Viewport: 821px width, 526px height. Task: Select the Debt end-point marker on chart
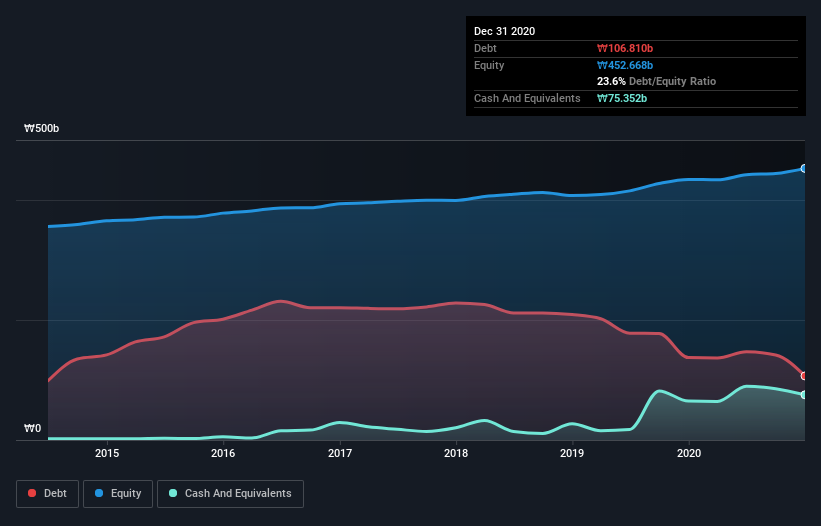[x=804, y=376]
